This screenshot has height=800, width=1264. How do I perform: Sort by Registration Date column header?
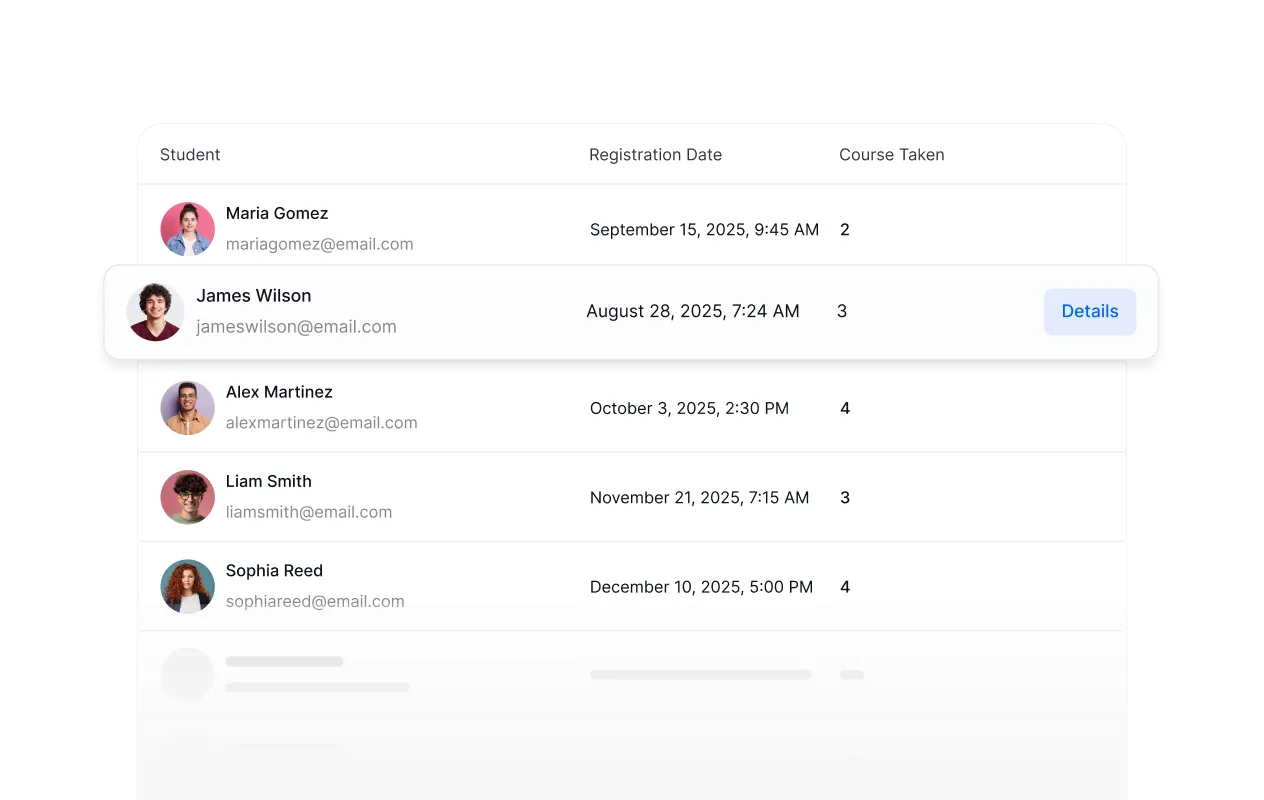tap(655, 155)
